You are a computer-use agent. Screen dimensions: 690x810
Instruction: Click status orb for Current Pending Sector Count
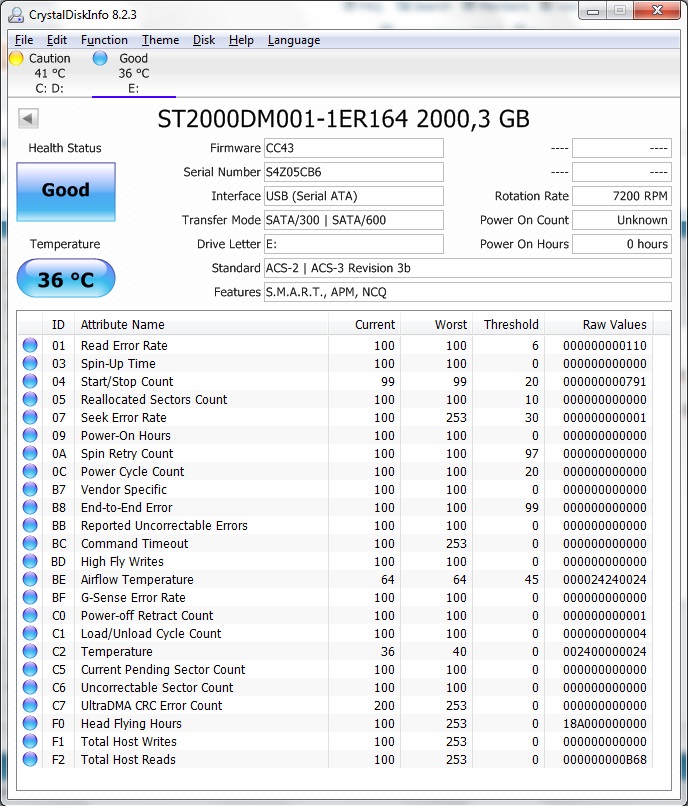click(x=30, y=669)
